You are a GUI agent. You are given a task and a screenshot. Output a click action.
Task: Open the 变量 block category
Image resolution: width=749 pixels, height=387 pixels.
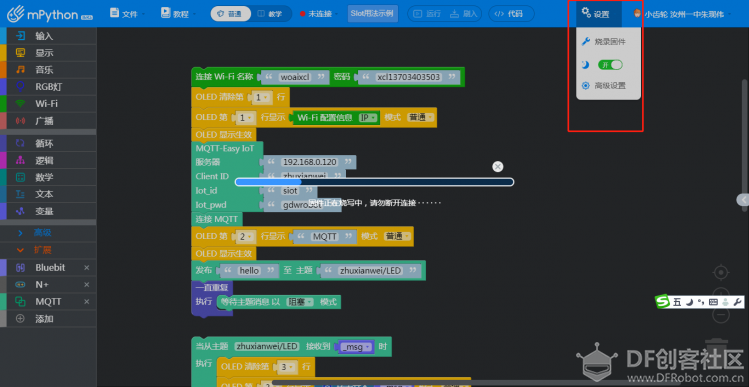48,211
